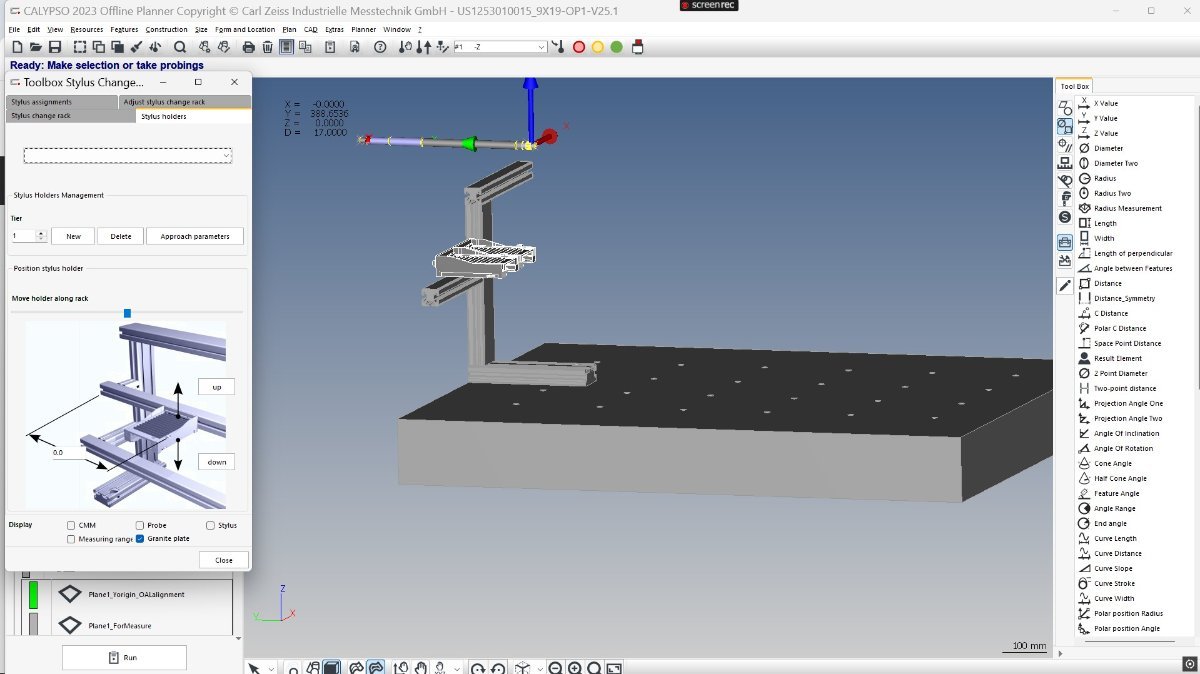Open the Planner menu
Viewport: 1200px width, 674px height.
[x=363, y=29]
